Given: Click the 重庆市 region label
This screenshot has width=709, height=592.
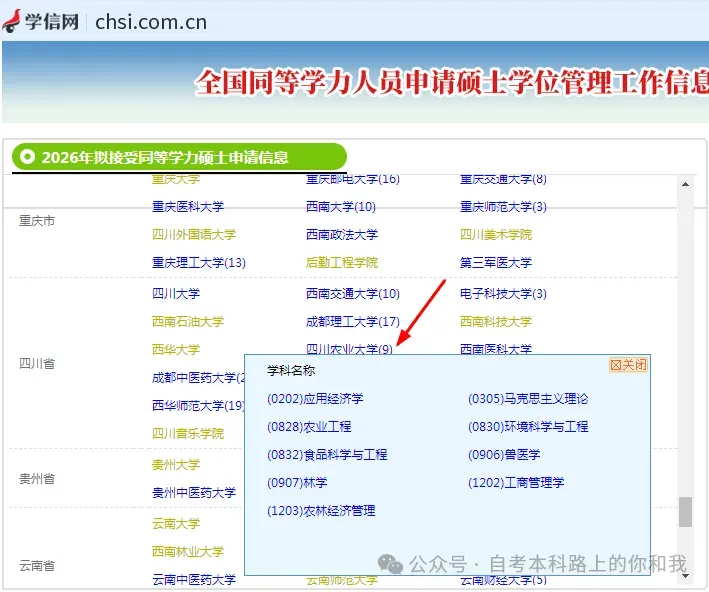Looking at the screenshot, I should pyautogui.click(x=37, y=221).
